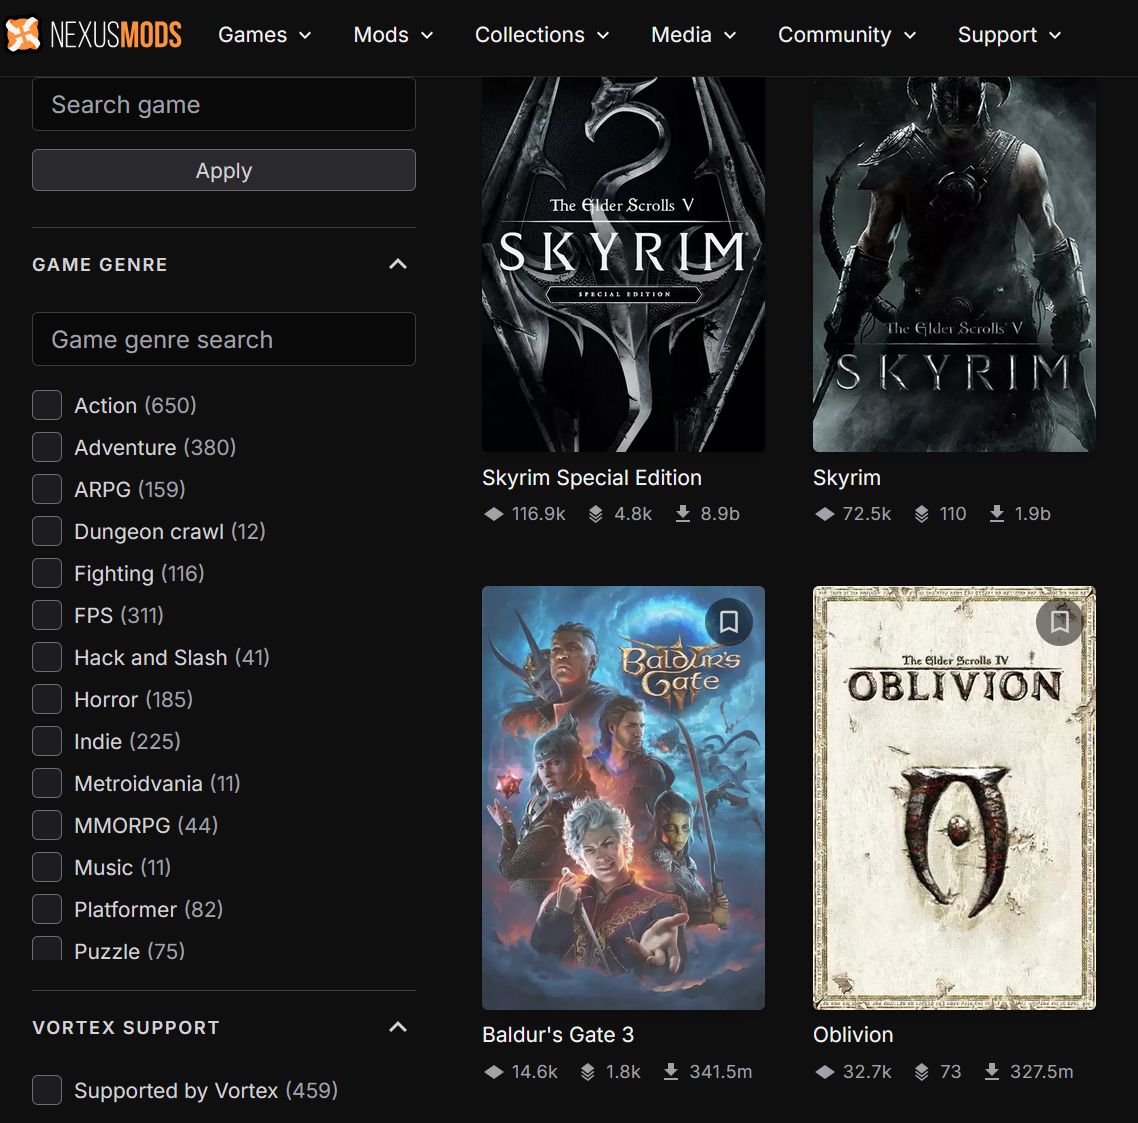Check the MMORPG genre filter
1138x1123 pixels.
click(x=47, y=825)
